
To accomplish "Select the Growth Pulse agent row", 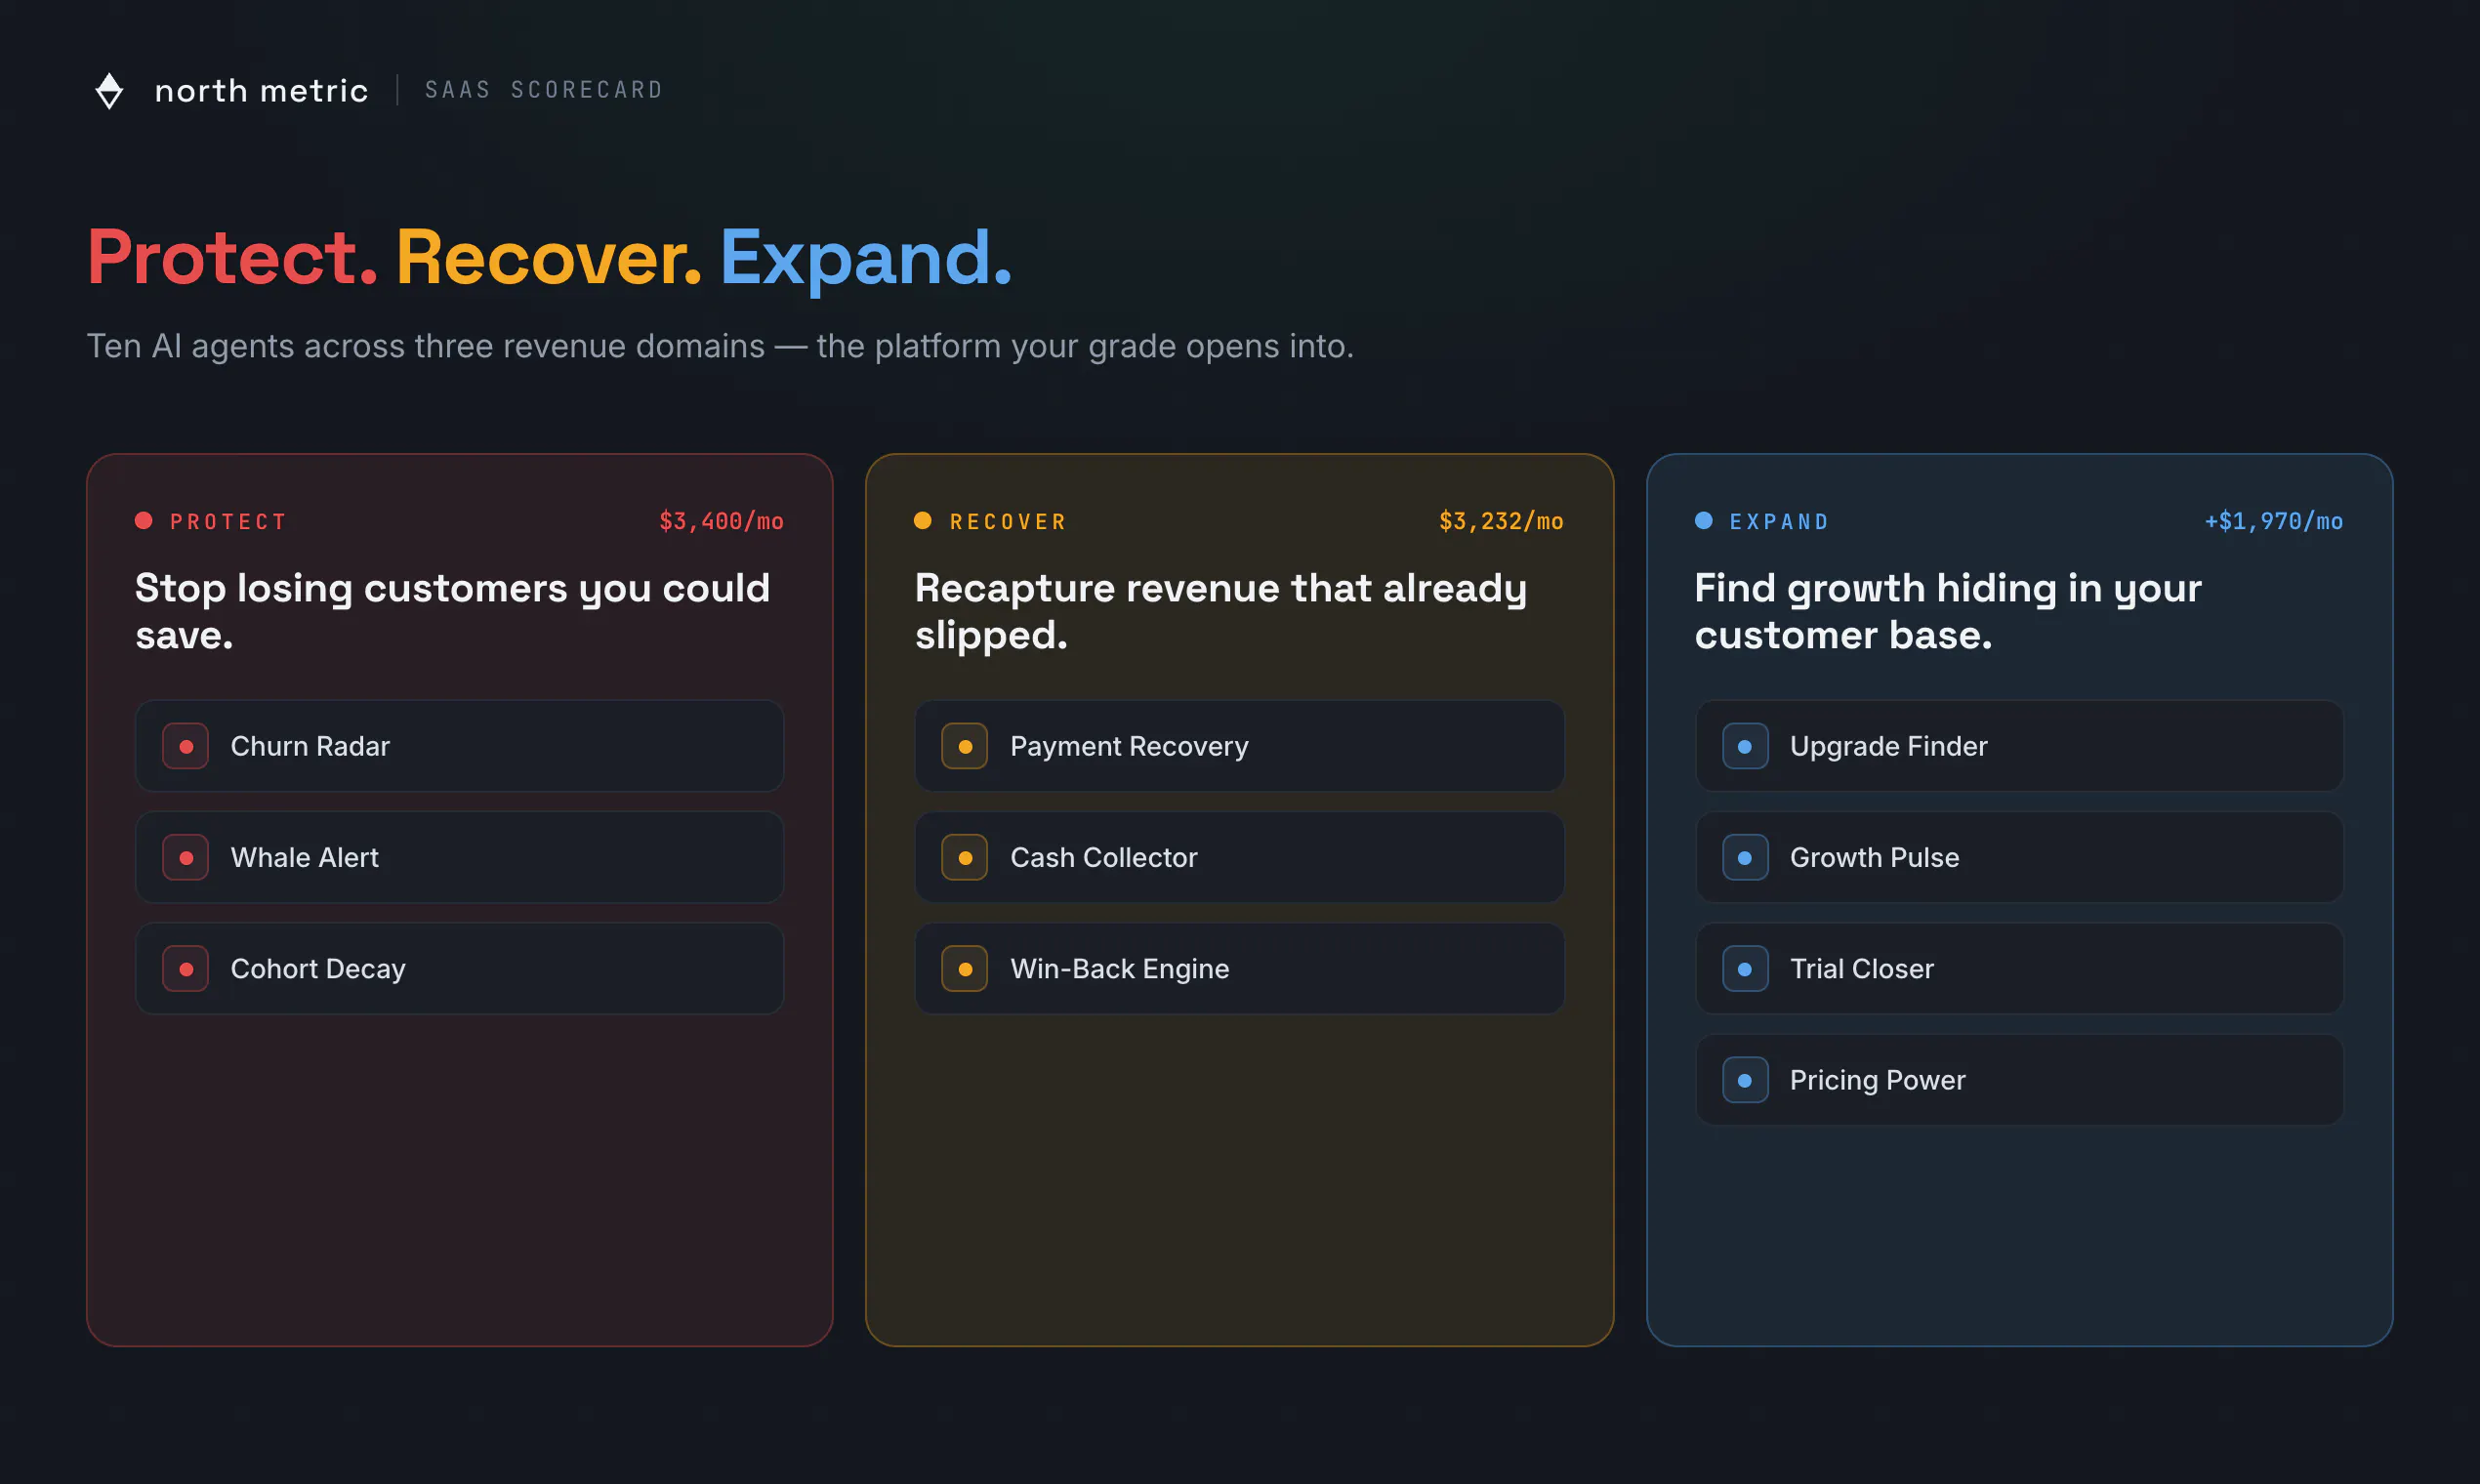I will (2020, 857).
